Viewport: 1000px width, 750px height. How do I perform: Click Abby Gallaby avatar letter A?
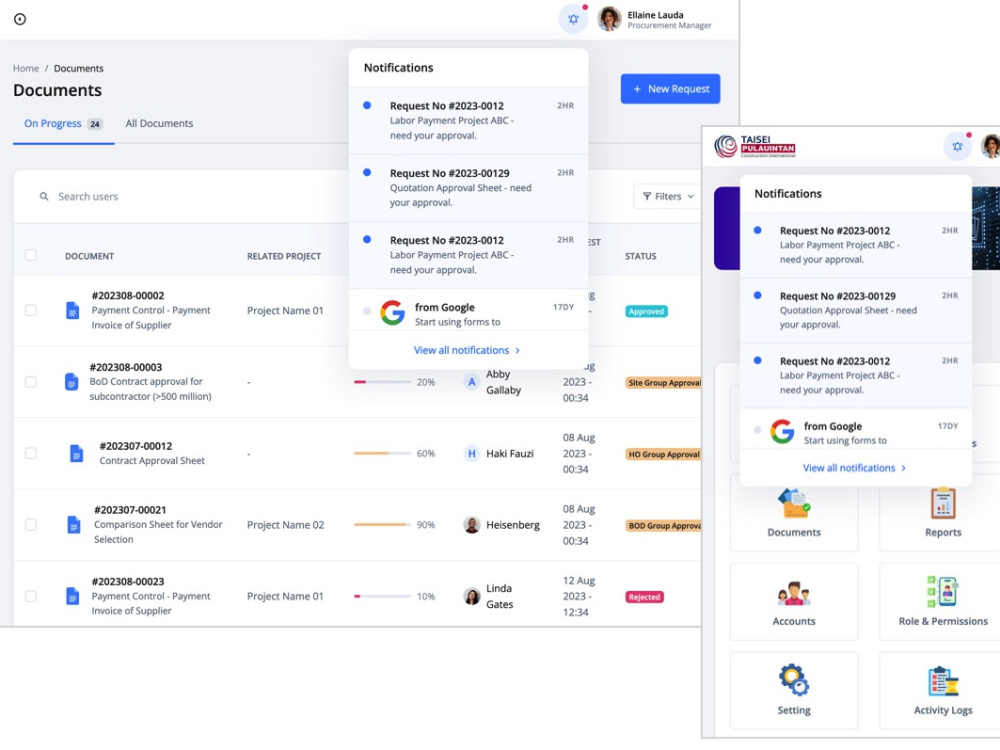point(471,382)
